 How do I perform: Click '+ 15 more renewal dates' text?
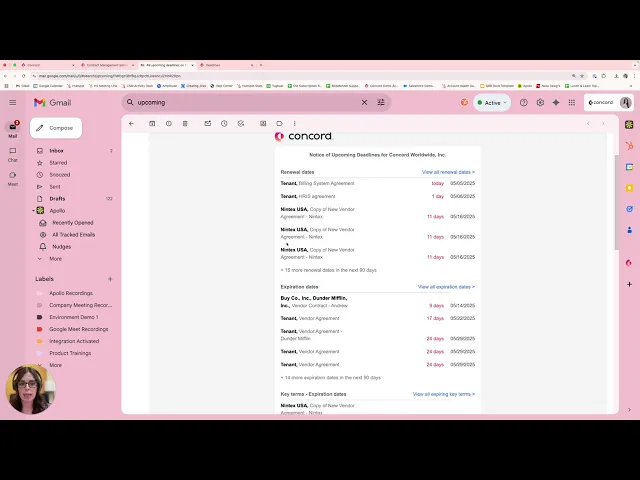329,270
